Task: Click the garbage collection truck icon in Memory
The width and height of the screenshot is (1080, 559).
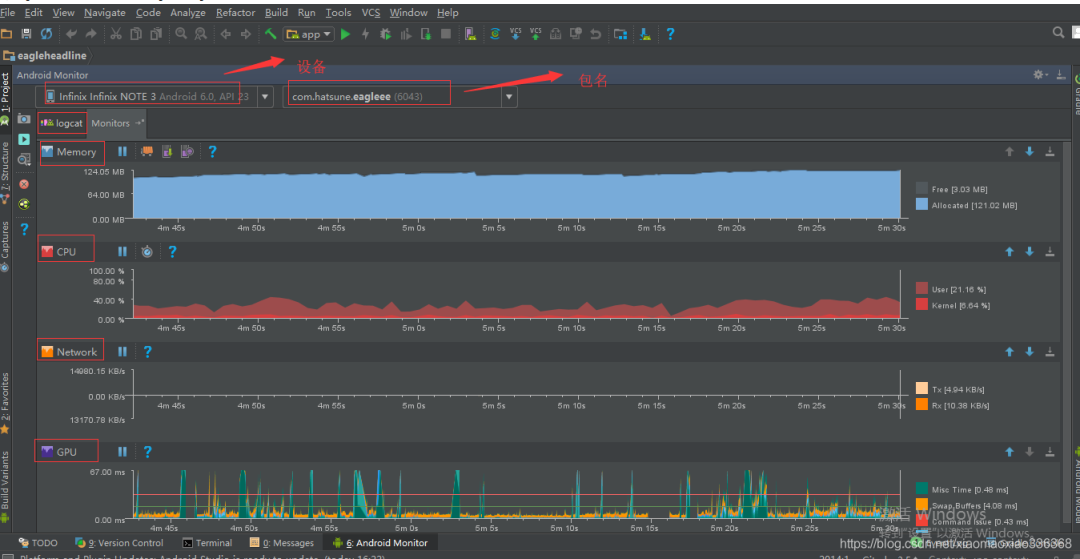Action: pyautogui.click(x=147, y=152)
